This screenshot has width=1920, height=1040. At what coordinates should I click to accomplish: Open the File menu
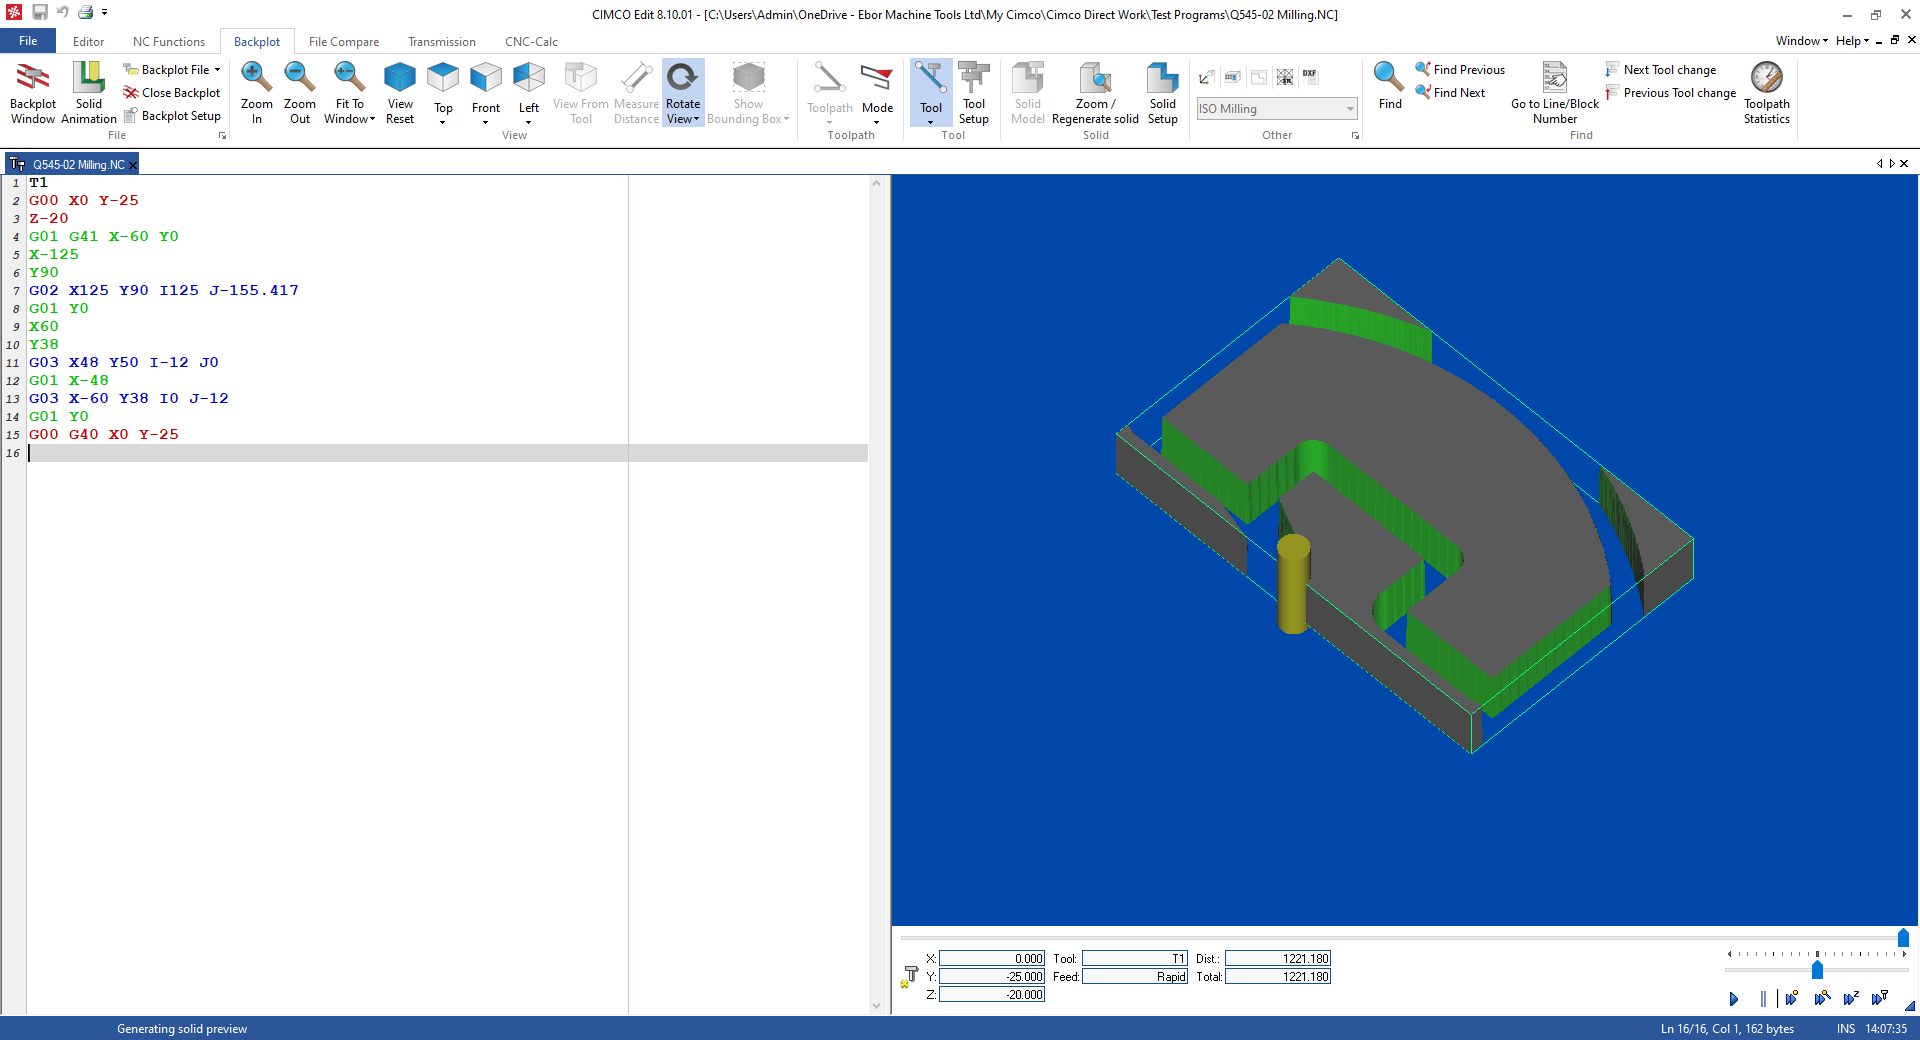tap(28, 41)
